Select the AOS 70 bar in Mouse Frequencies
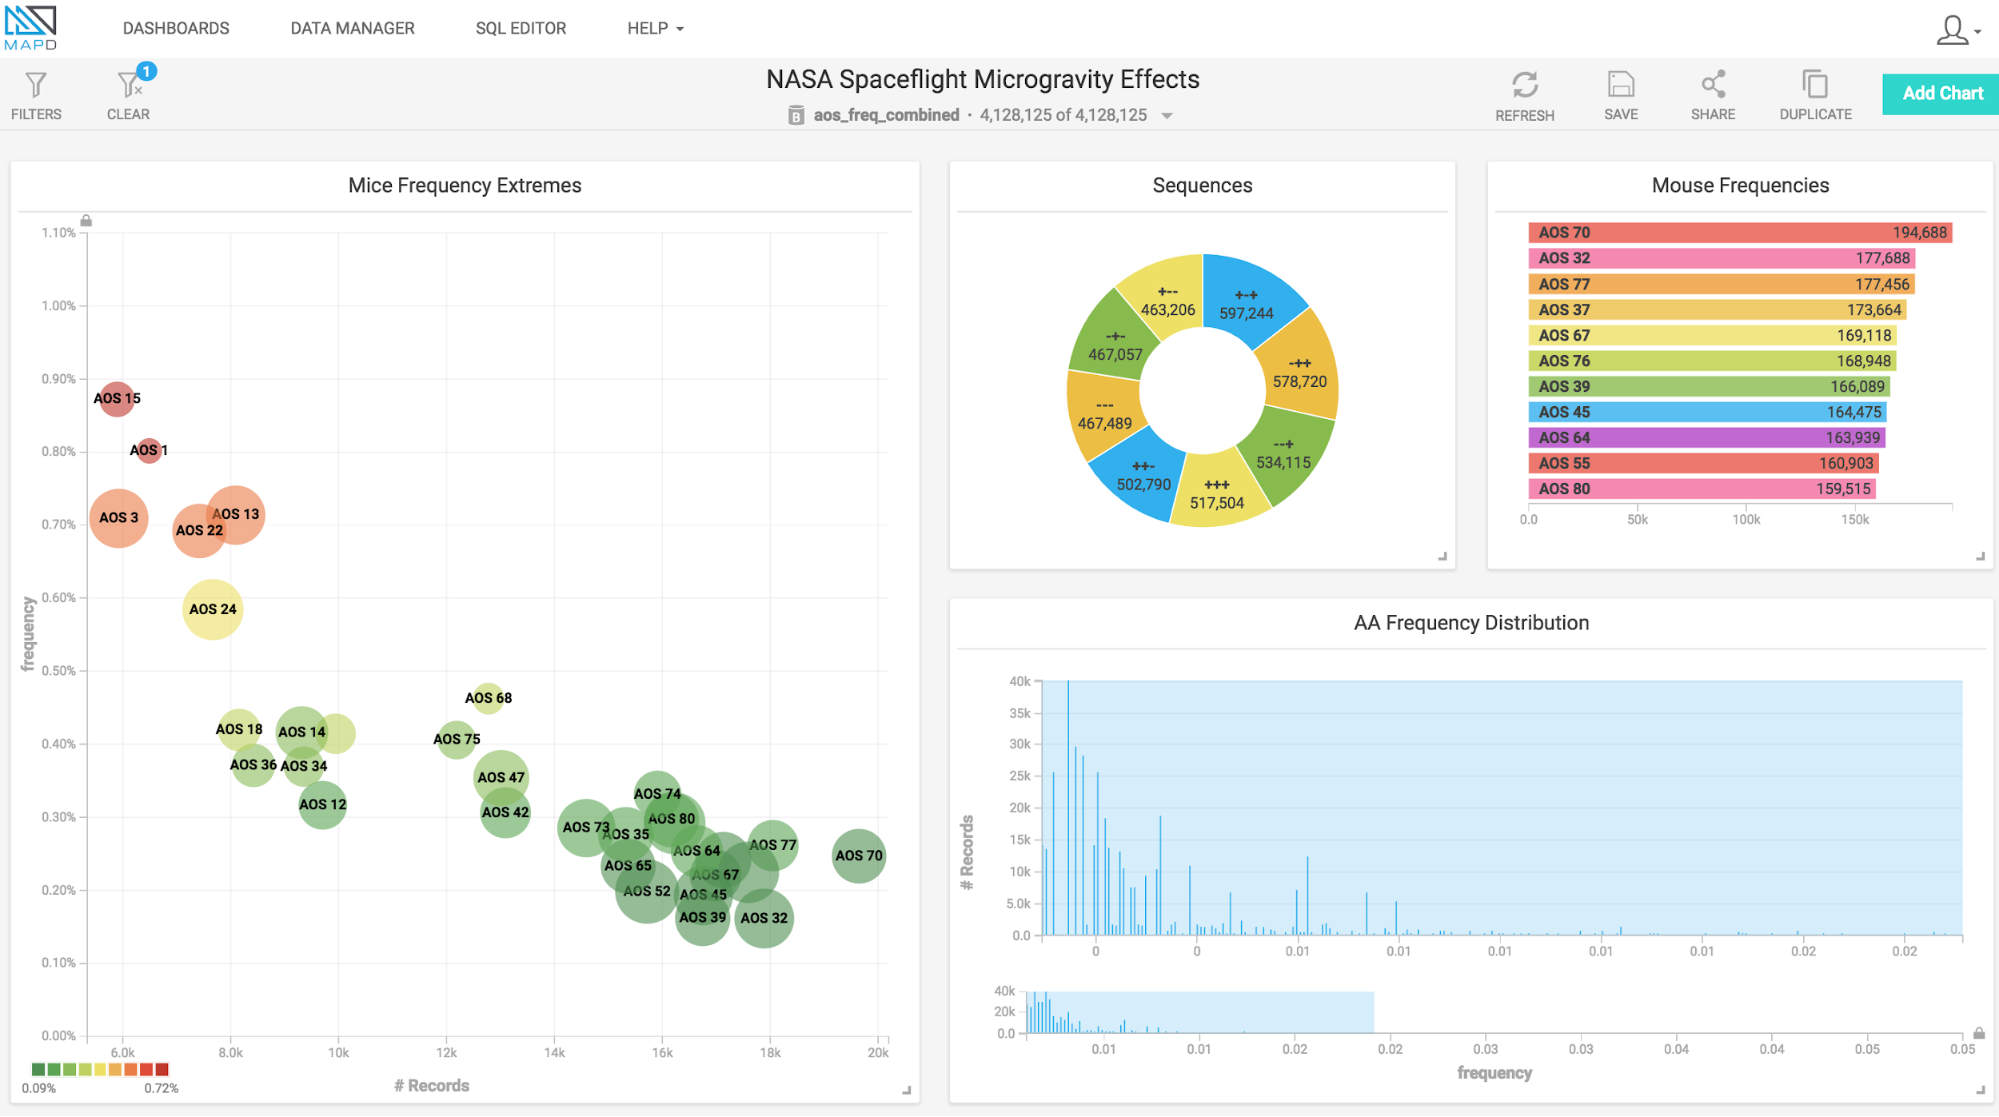The width and height of the screenshot is (1999, 1117). 1738,233
